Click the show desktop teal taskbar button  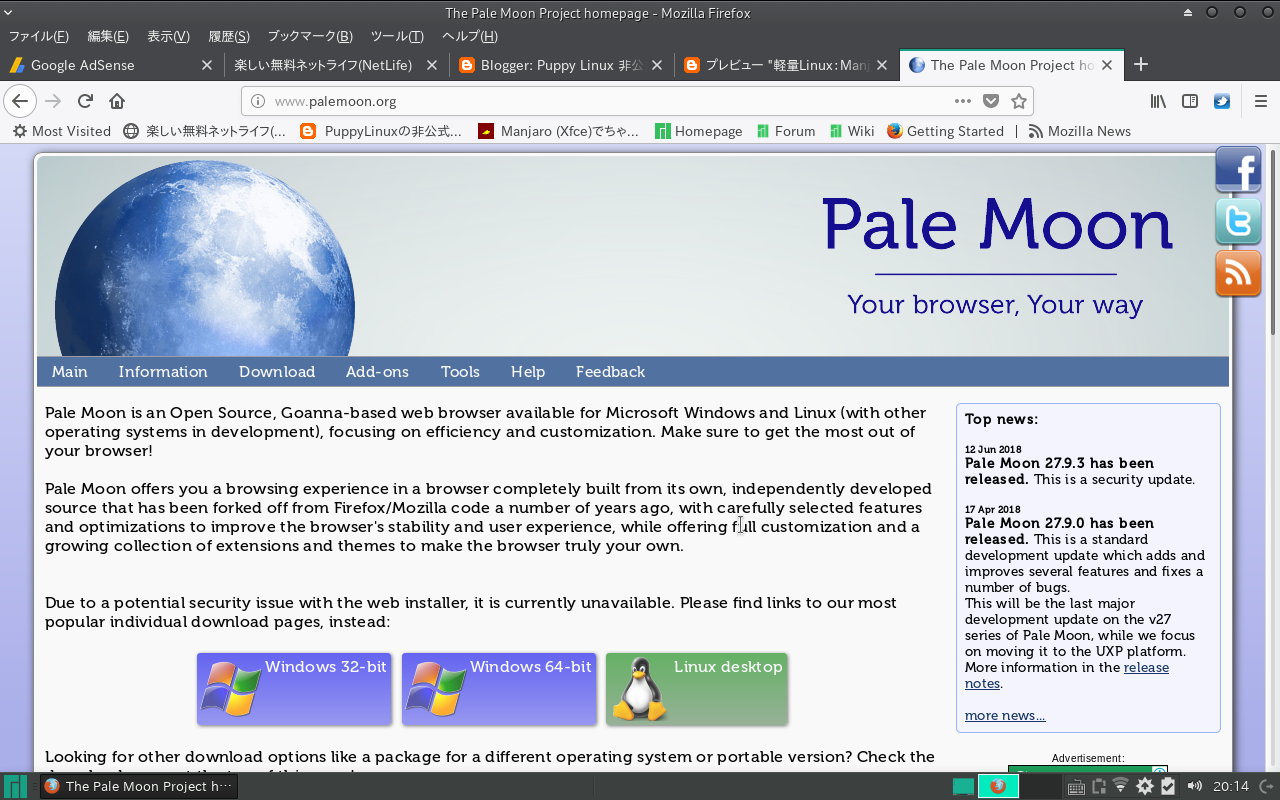(963, 787)
